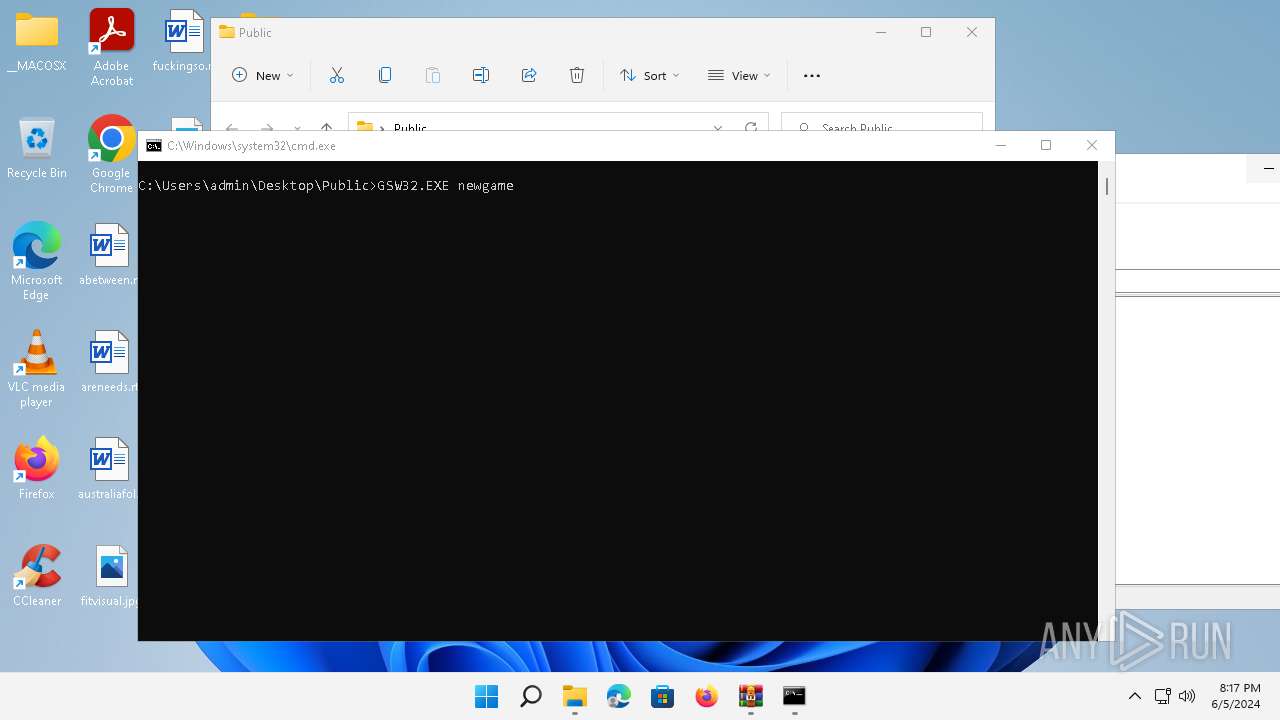Viewport: 1280px width, 720px height.
Task: Open the taskbar Search magnifier
Action: click(x=531, y=696)
